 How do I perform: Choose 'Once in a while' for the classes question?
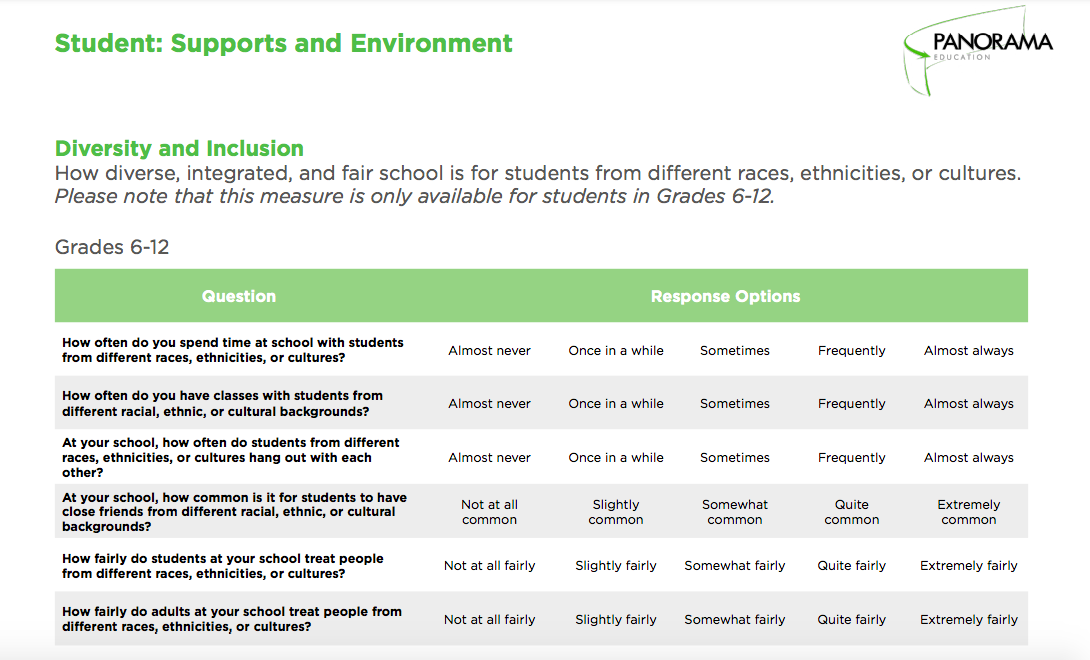616,403
